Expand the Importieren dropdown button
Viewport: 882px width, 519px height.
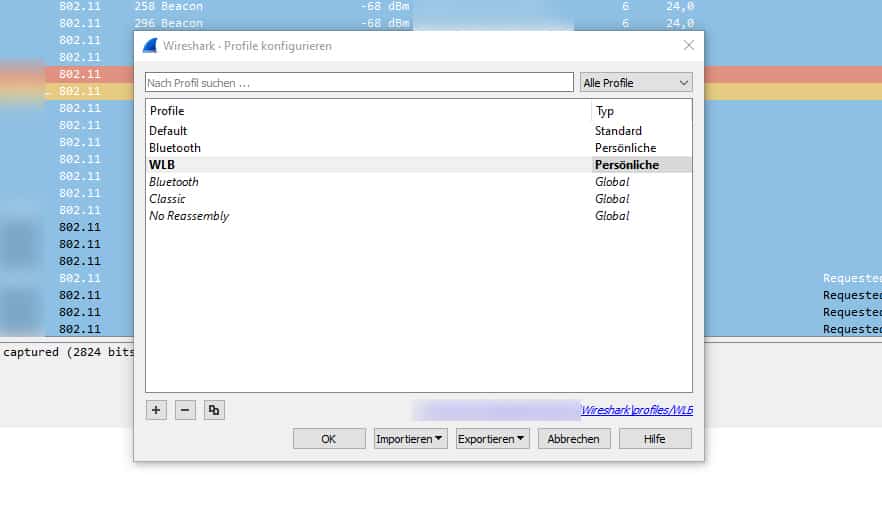coord(410,439)
